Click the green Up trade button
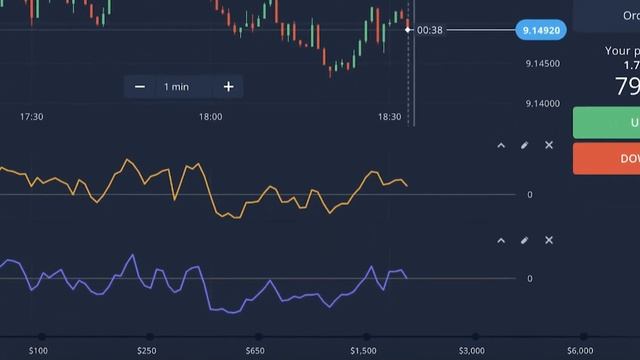640x360 pixels. pos(607,122)
